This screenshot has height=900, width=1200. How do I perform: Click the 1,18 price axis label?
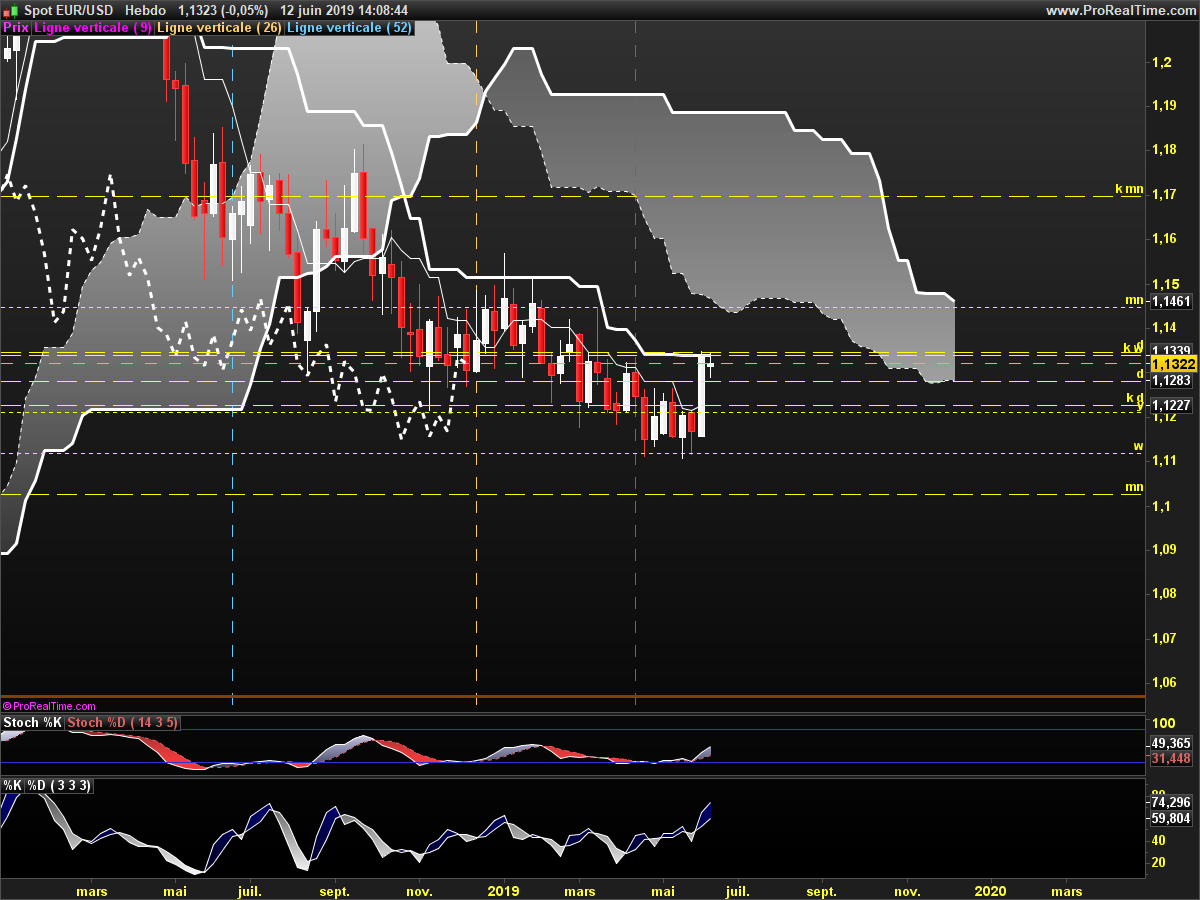pos(1164,150)
